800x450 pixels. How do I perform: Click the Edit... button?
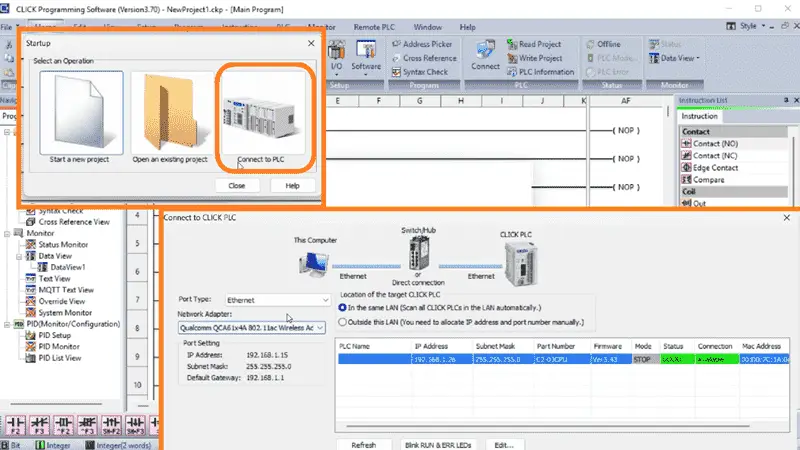pyautogui.click(x=504, y=445)
